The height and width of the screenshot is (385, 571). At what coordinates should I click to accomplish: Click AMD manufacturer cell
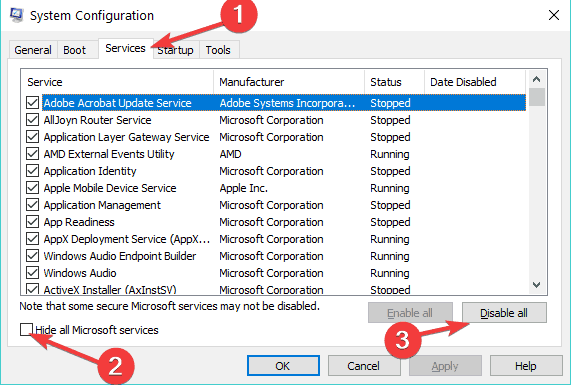(x=231, y=154)
